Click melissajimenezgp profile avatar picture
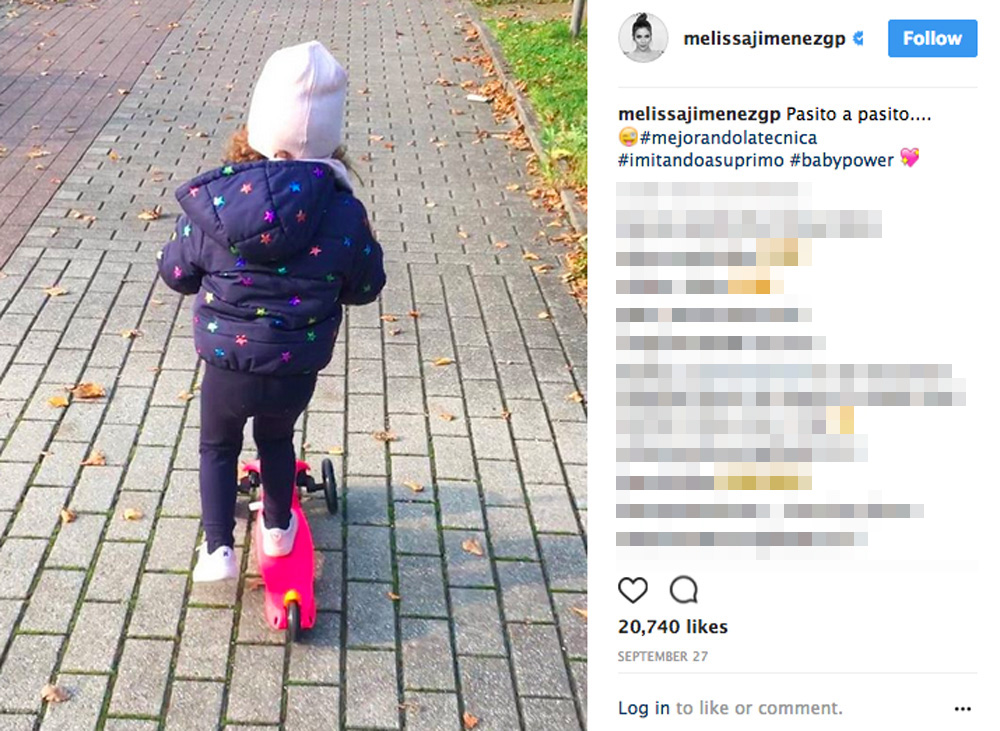Image resolution: width=1000 pixels, height=731 pixels. pyautogui.click(x=643, y=38)
